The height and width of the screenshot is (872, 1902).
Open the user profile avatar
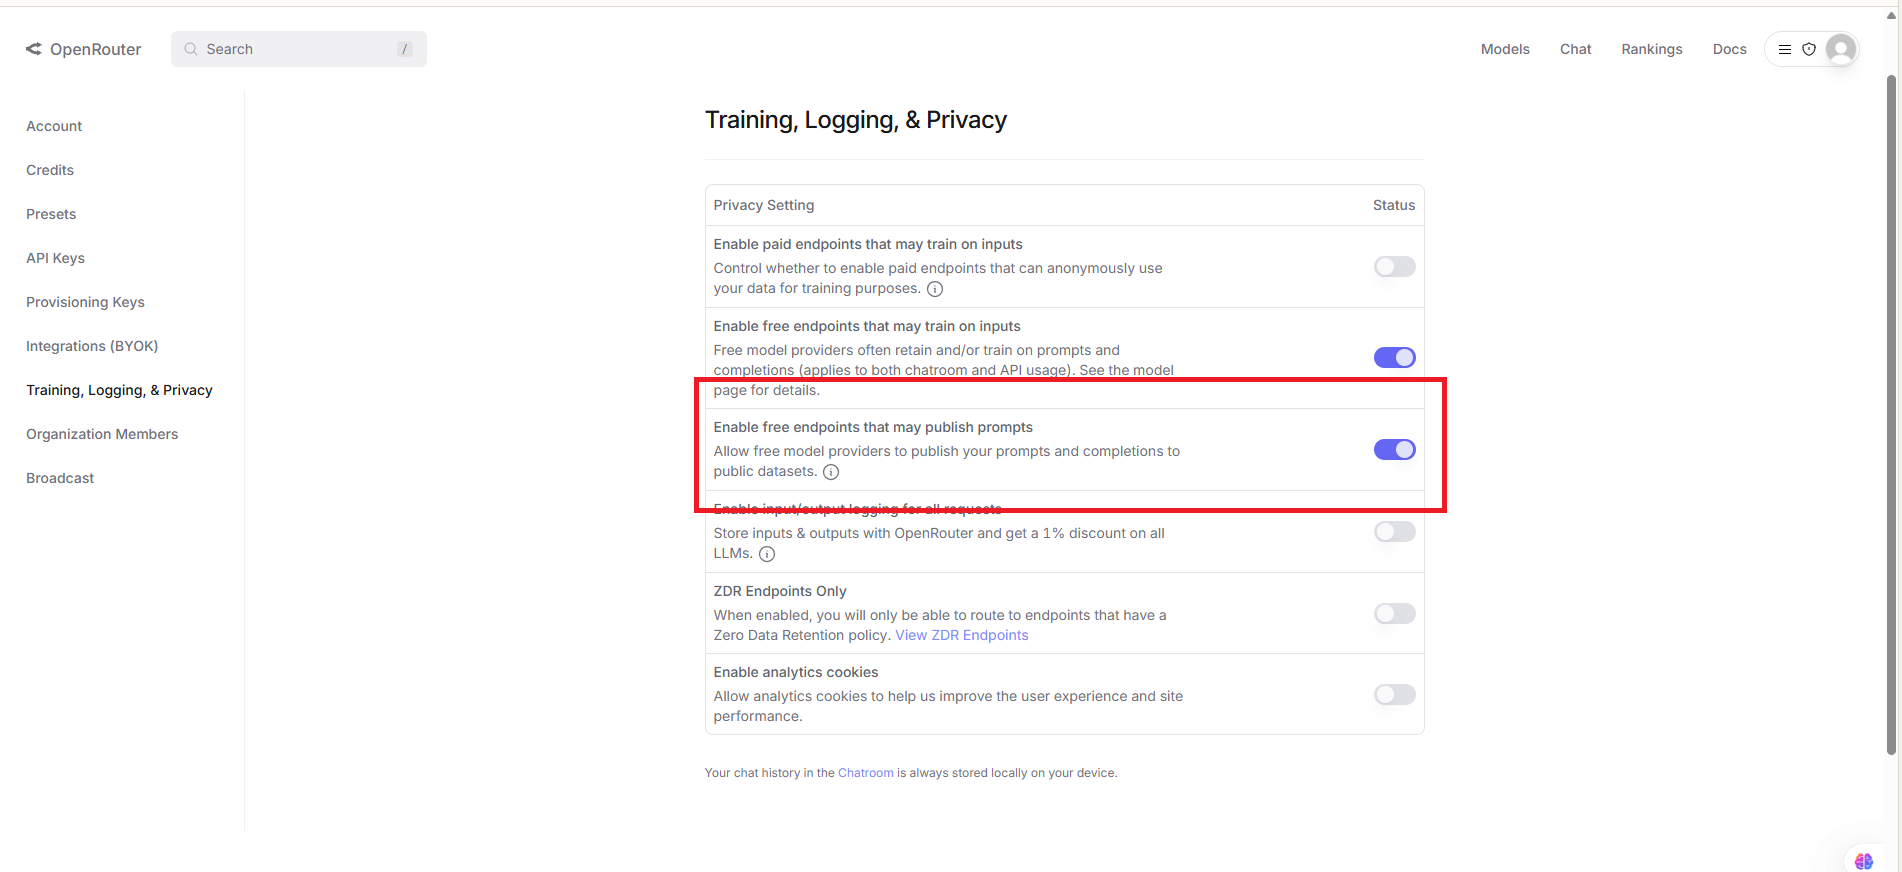[1841, 49]
